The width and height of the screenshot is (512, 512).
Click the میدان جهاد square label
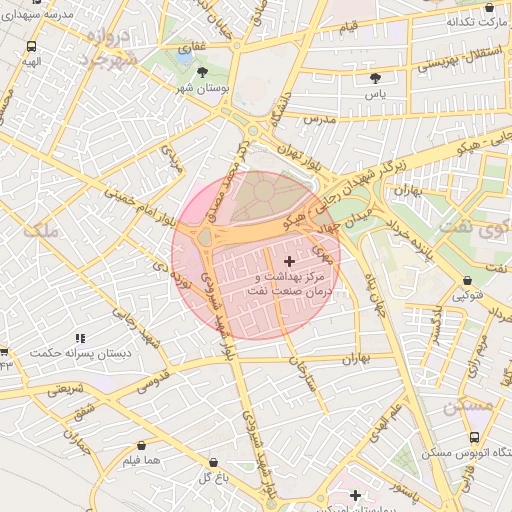pos(344,221)
